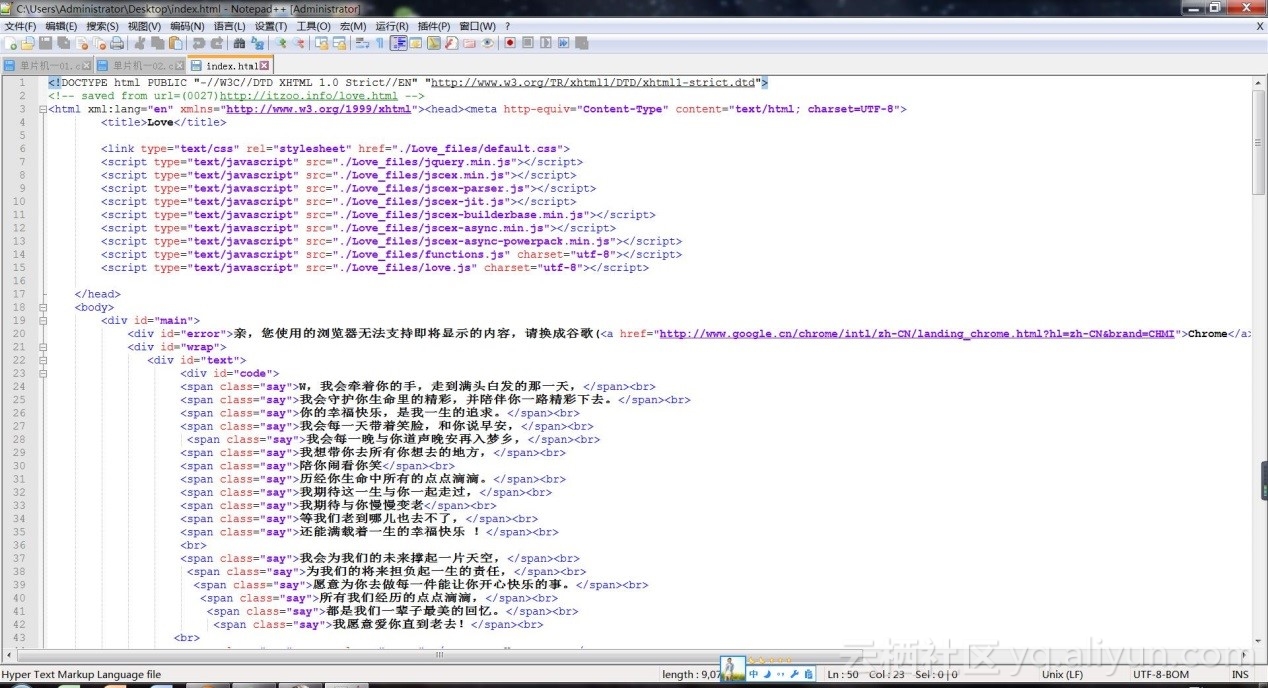Viewport: 1268px width, 688px height.
Task: Undo the last edit via toolbar
Action: (x=198, y=44)
